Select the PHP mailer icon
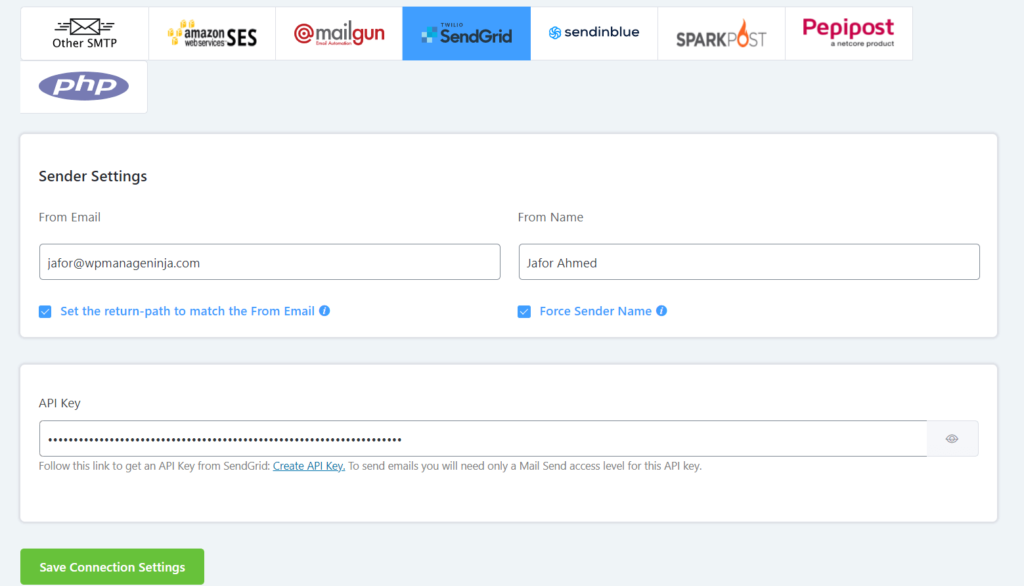1024x586 pixels. coord(84,87)
